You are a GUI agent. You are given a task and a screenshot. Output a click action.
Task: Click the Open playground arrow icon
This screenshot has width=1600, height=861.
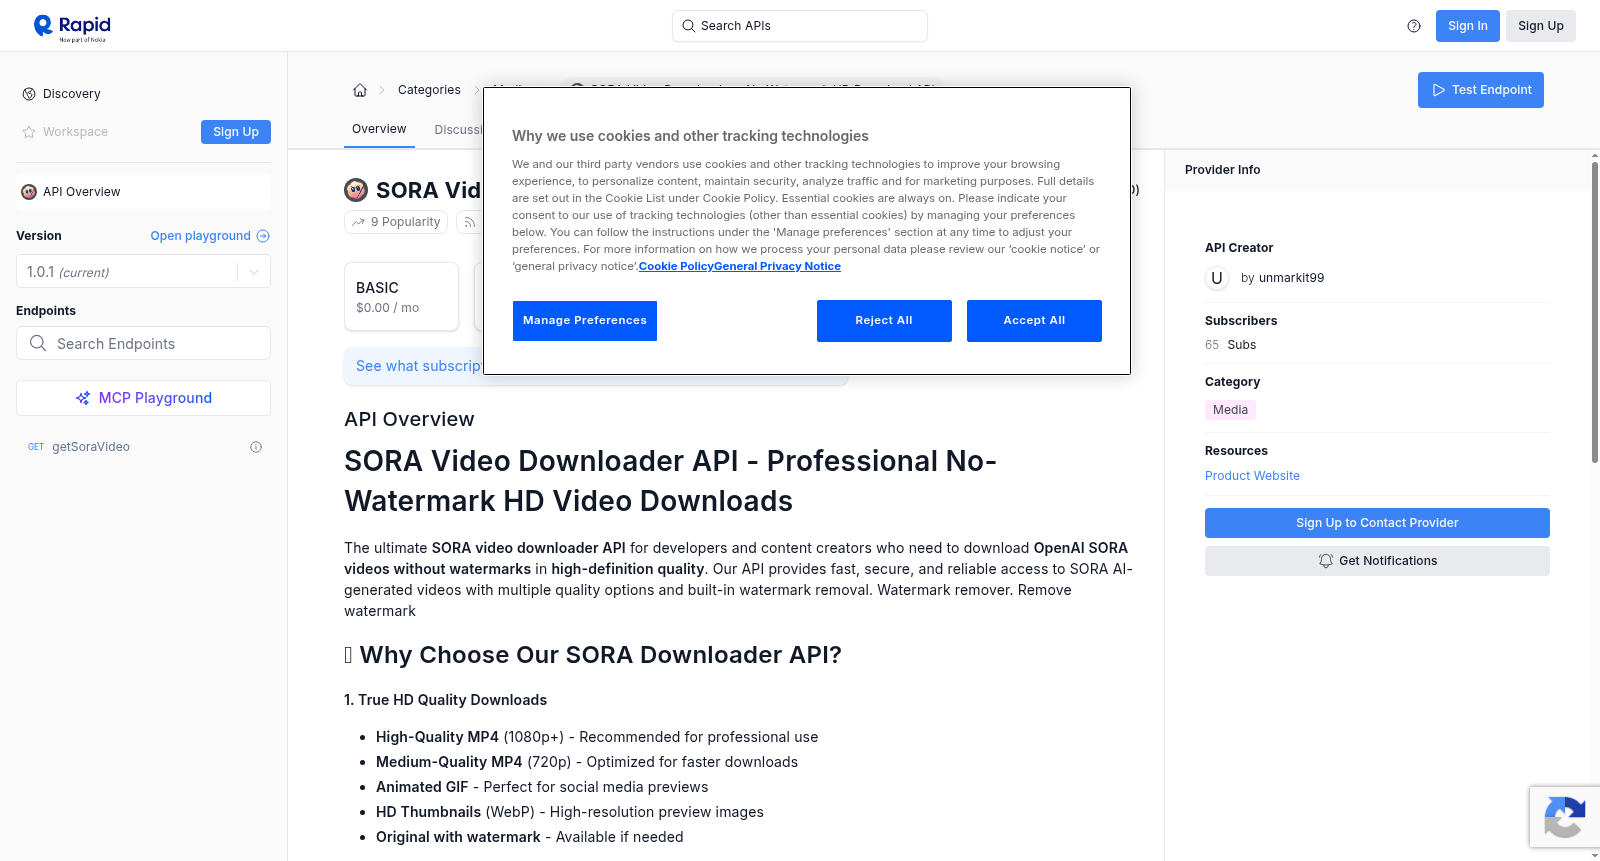pos(263,236)
